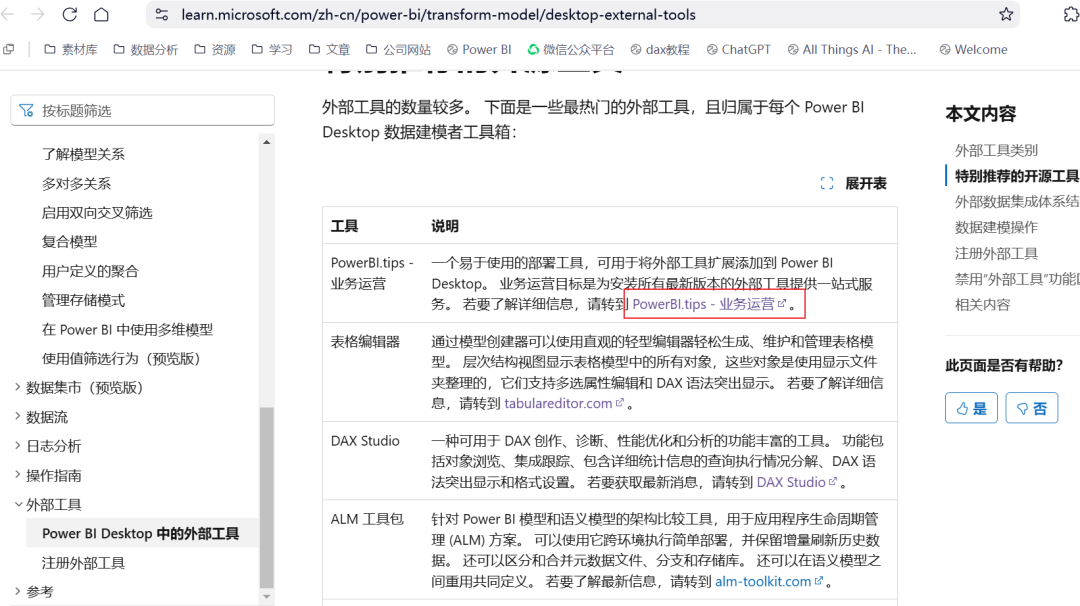Open 使用值筛选行为（预览版） in sidebar
This screenshot has width=1080, height=606.
[x=121, y=359]
